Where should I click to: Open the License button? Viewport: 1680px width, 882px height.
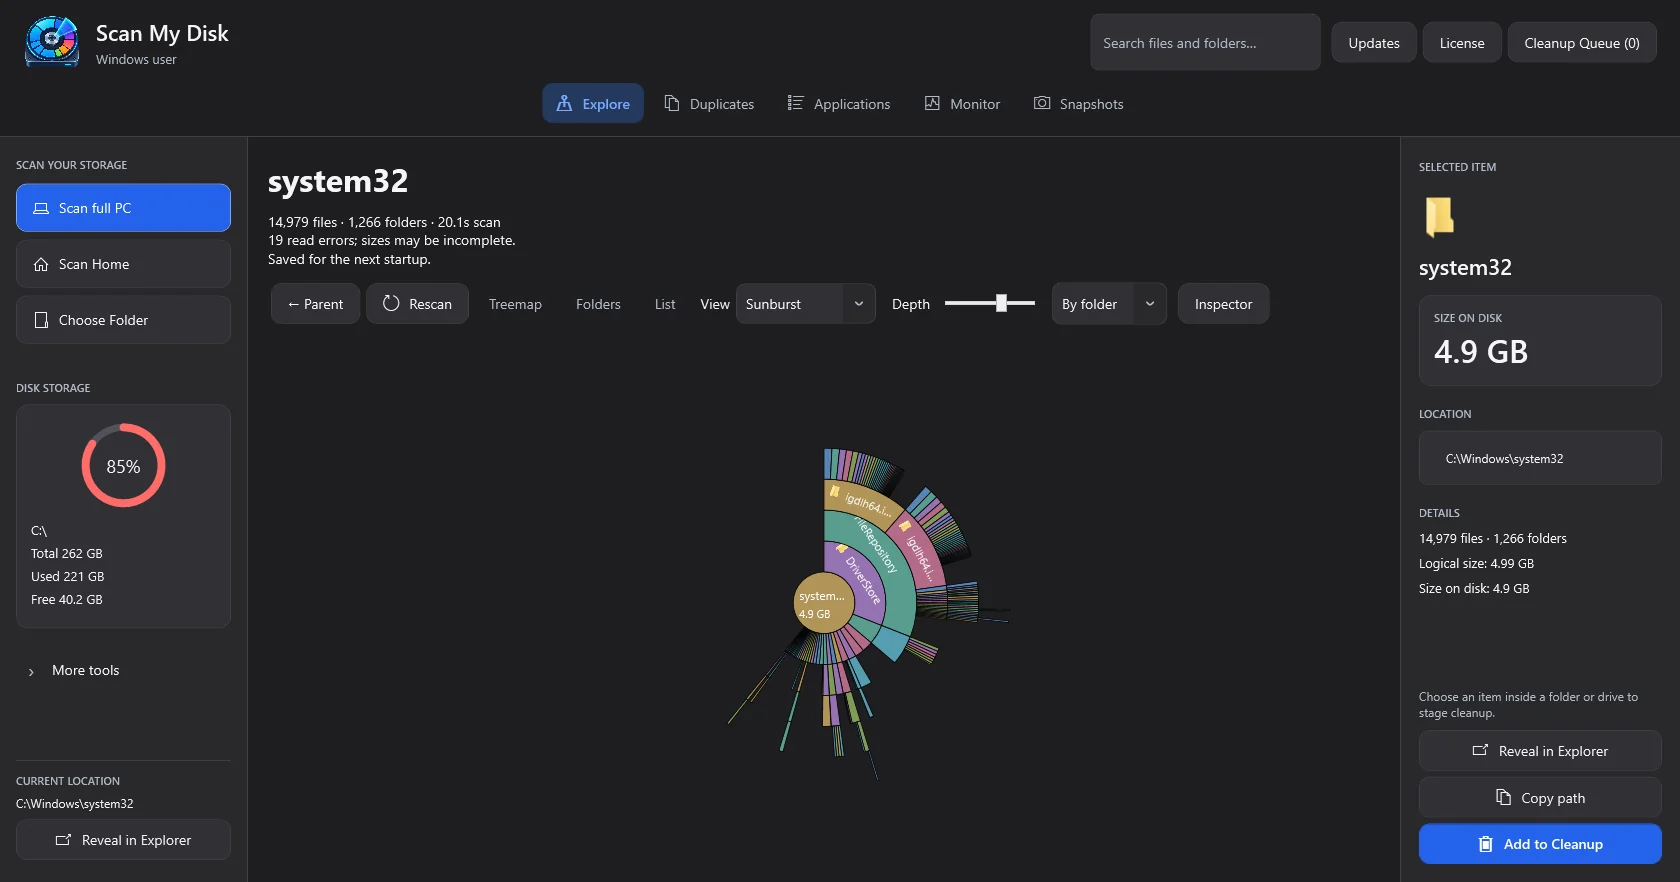coord(1462,43)
